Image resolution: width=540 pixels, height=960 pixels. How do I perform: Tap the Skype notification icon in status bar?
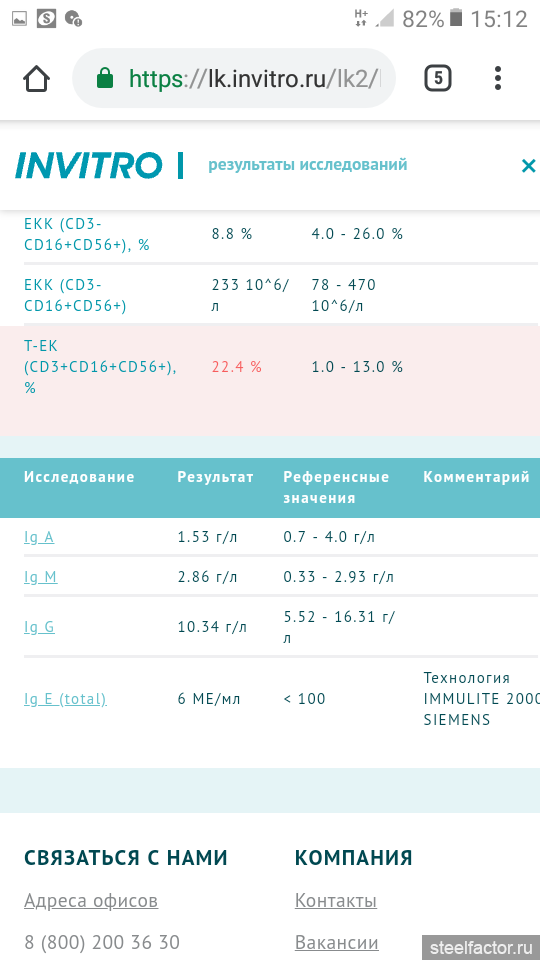[x=46, y=18]
